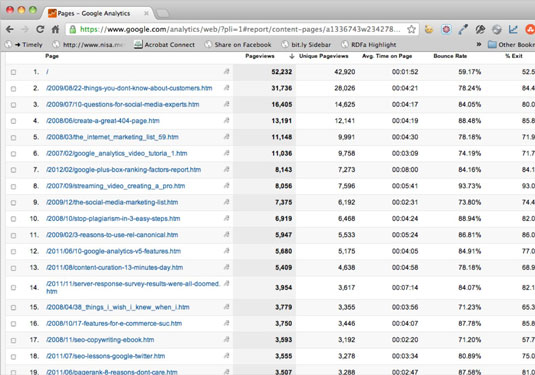Open the bit.ly Sidebar bookmark
The image size is (535, 375).
pos(306,44)
